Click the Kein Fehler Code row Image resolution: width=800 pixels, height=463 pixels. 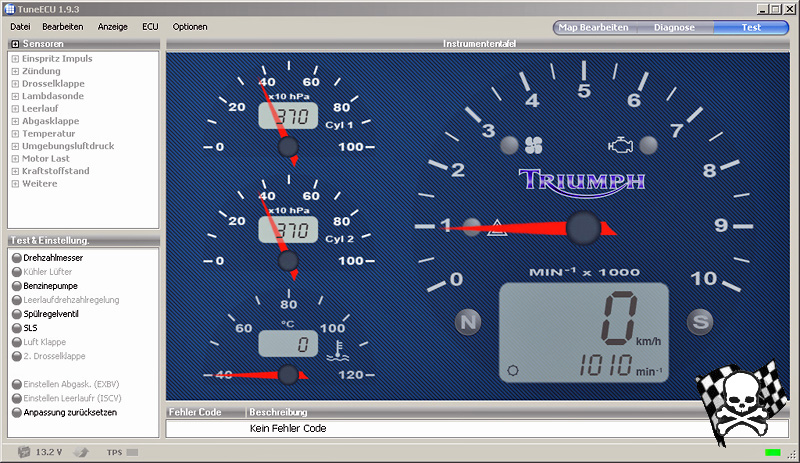[287, 428]
